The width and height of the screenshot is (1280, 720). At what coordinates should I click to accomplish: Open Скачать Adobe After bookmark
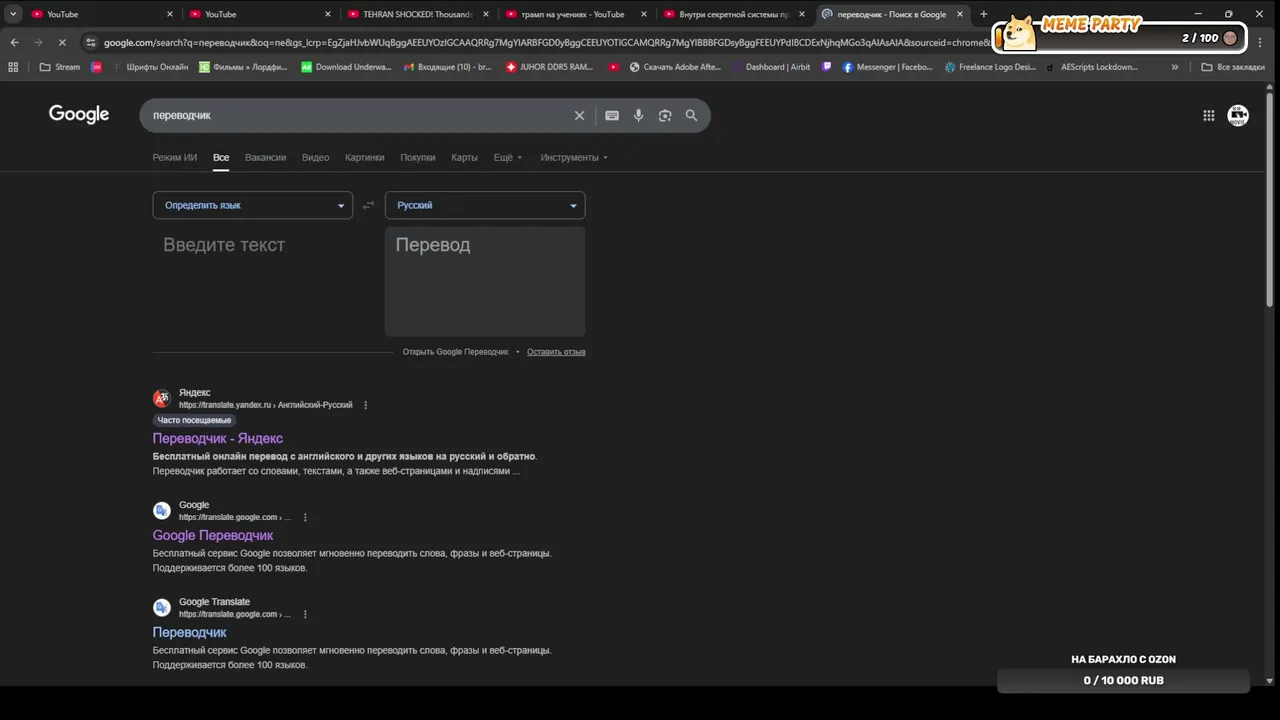[675, 67]
